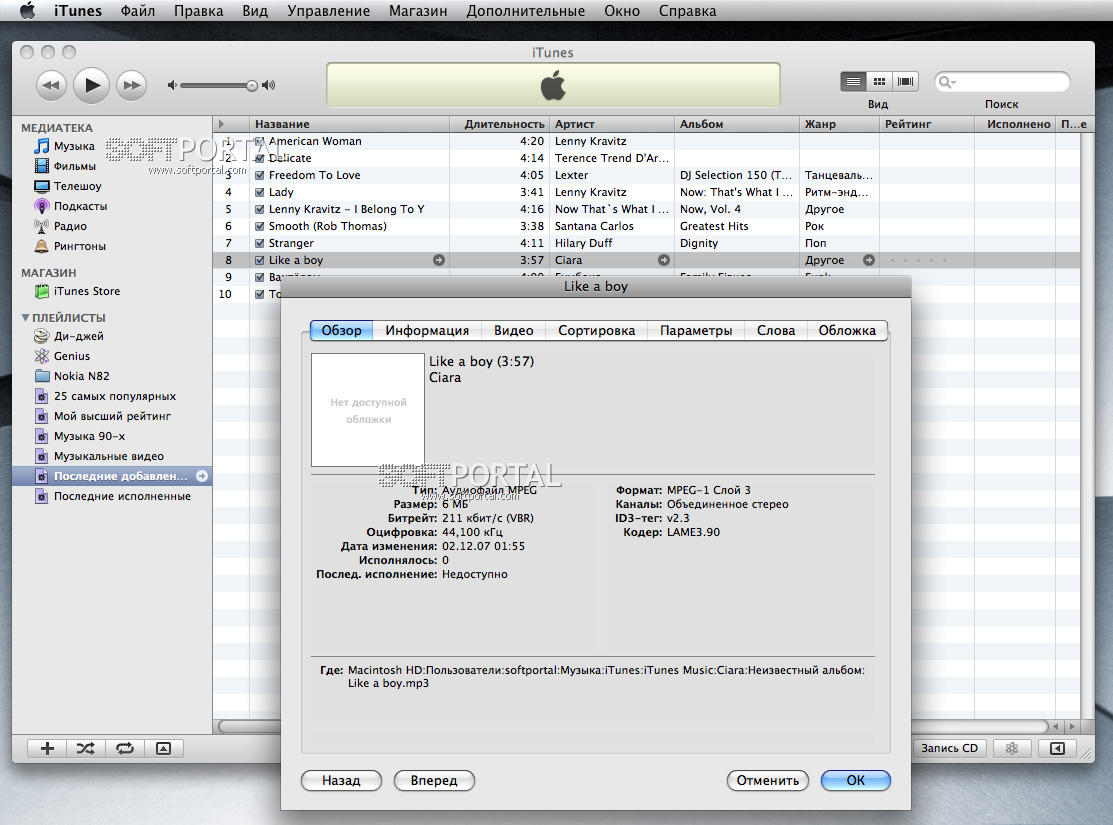Viewport: 1113px width, 825px height.
Task: Switch to the Информация tab
Action: point(427,330)
